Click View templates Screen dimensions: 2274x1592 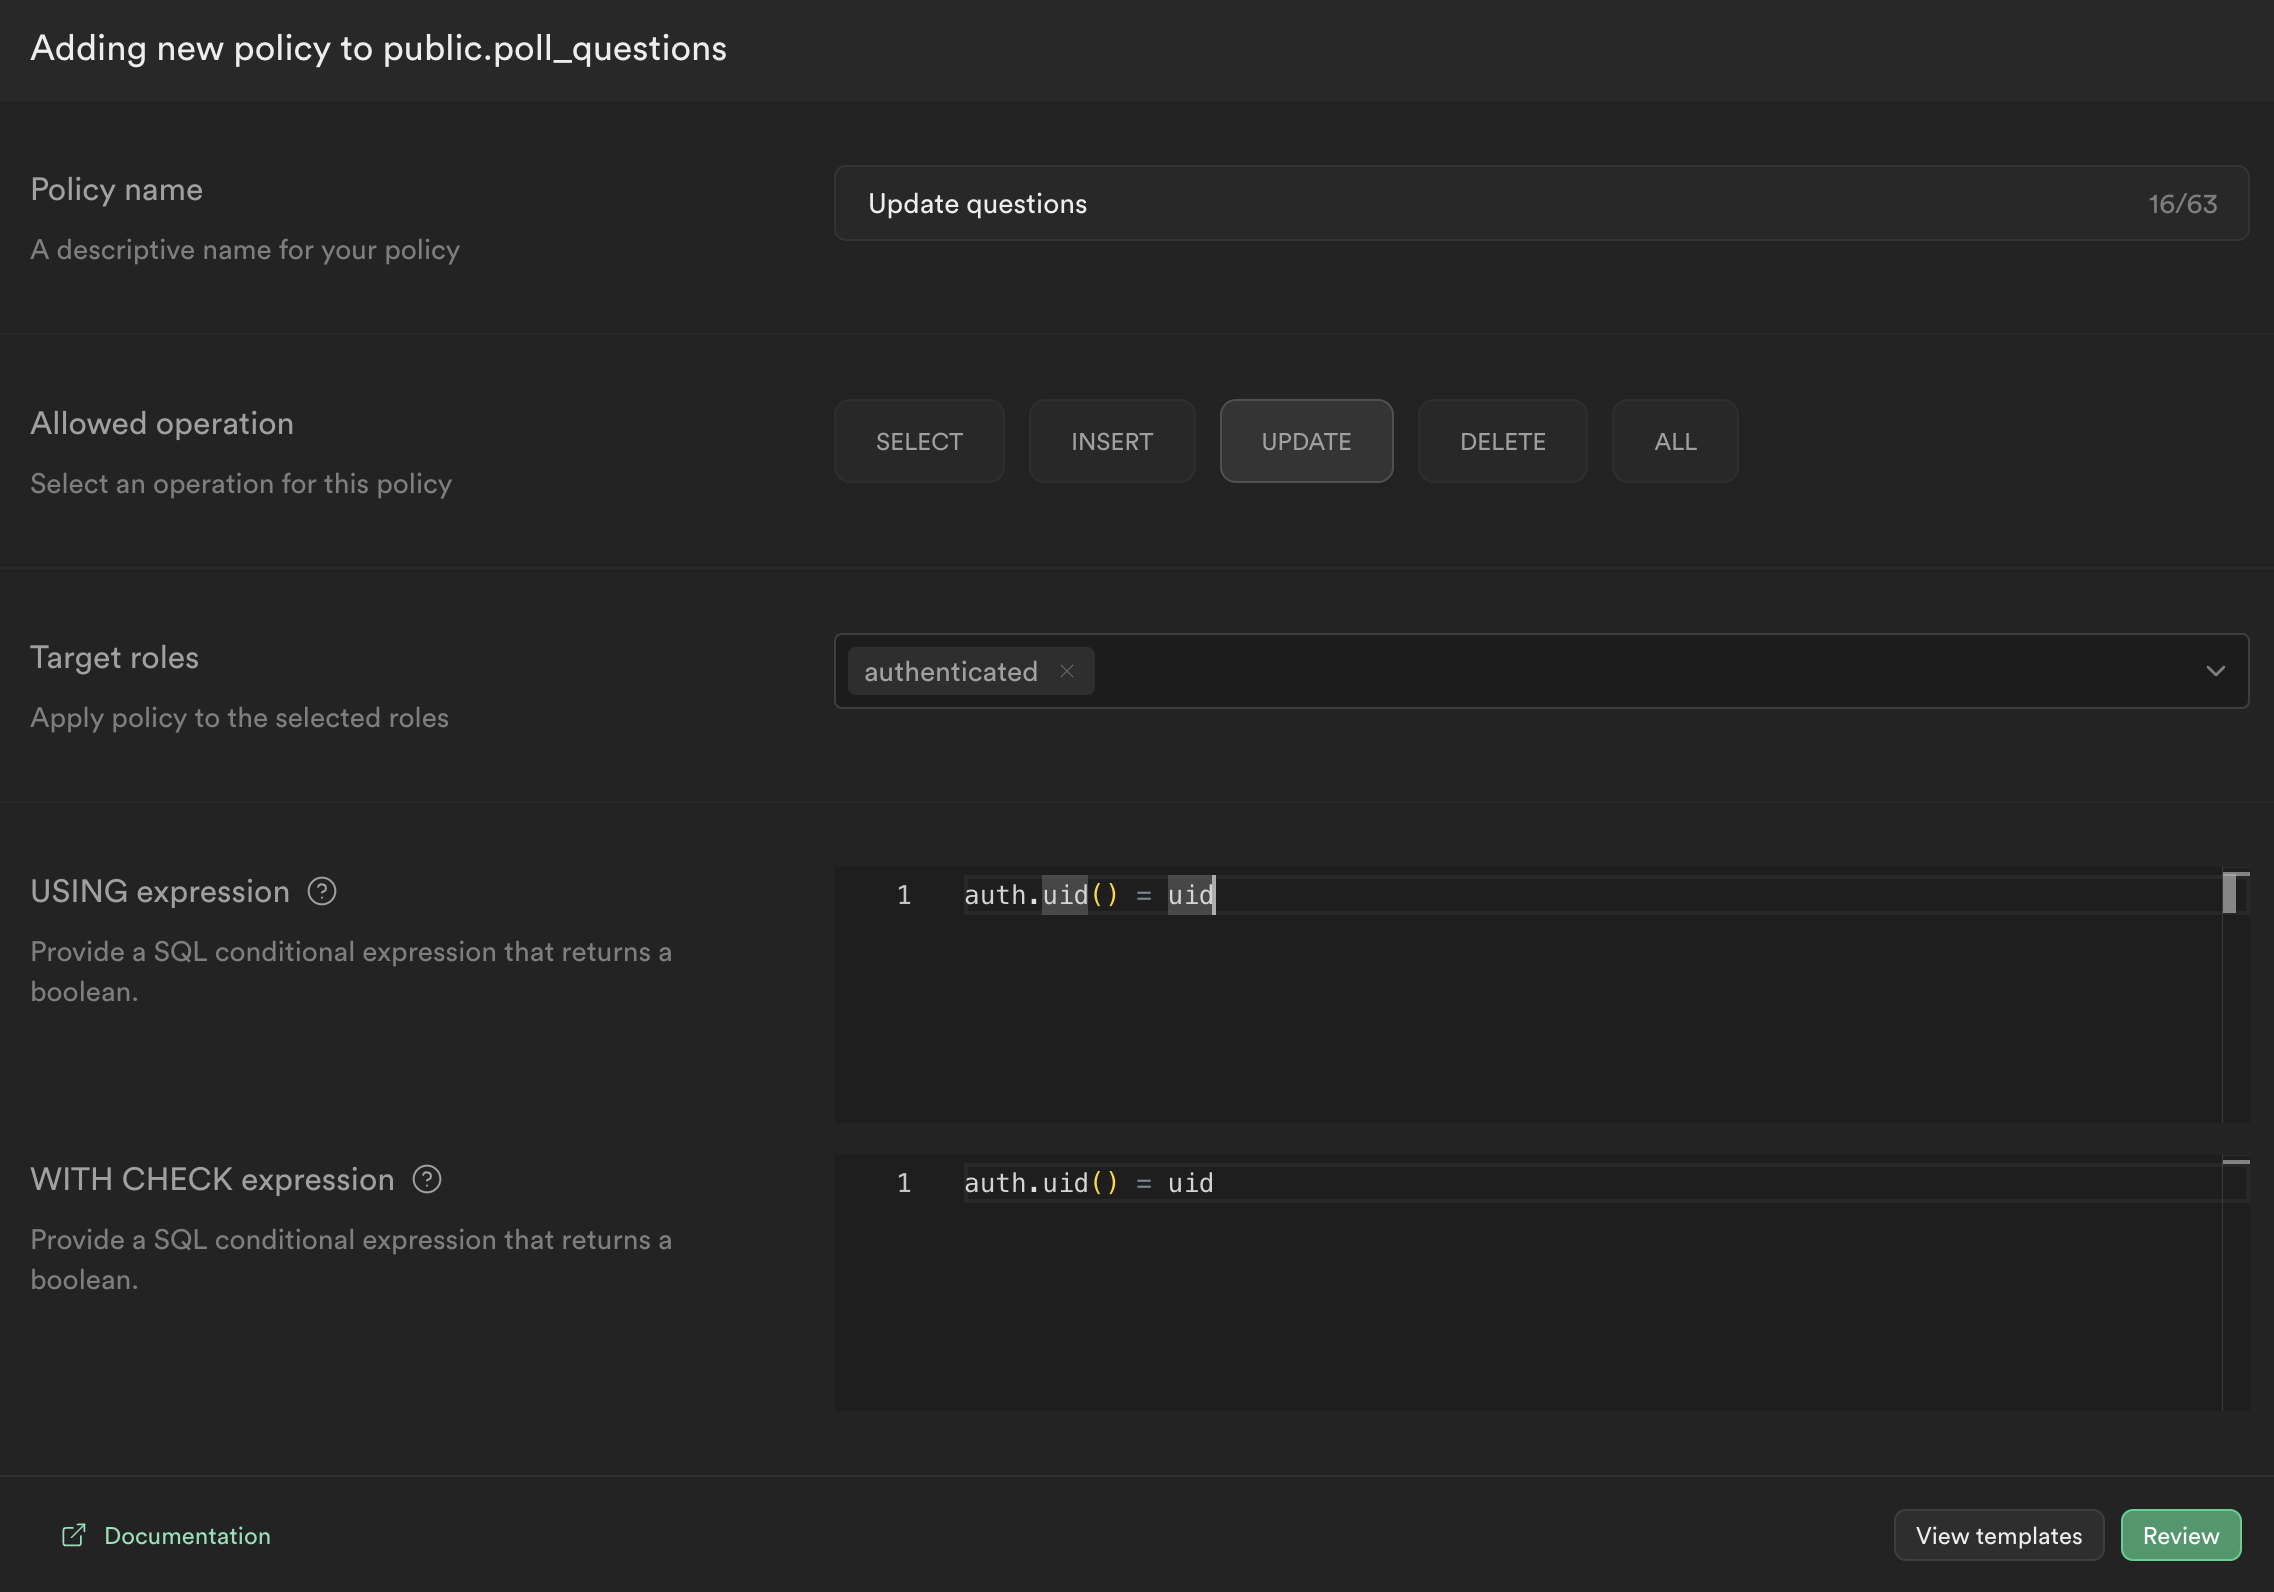pos(1997,1535)
